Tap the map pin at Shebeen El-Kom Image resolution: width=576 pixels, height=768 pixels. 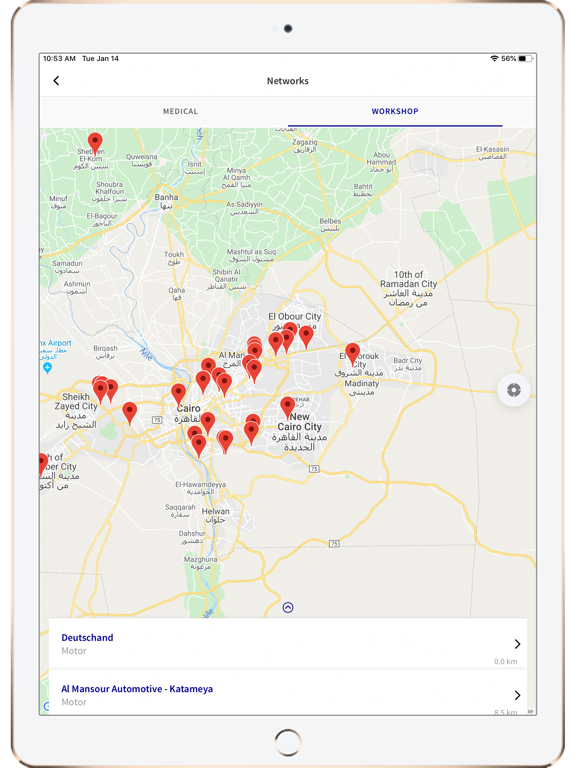coord(95,143)
